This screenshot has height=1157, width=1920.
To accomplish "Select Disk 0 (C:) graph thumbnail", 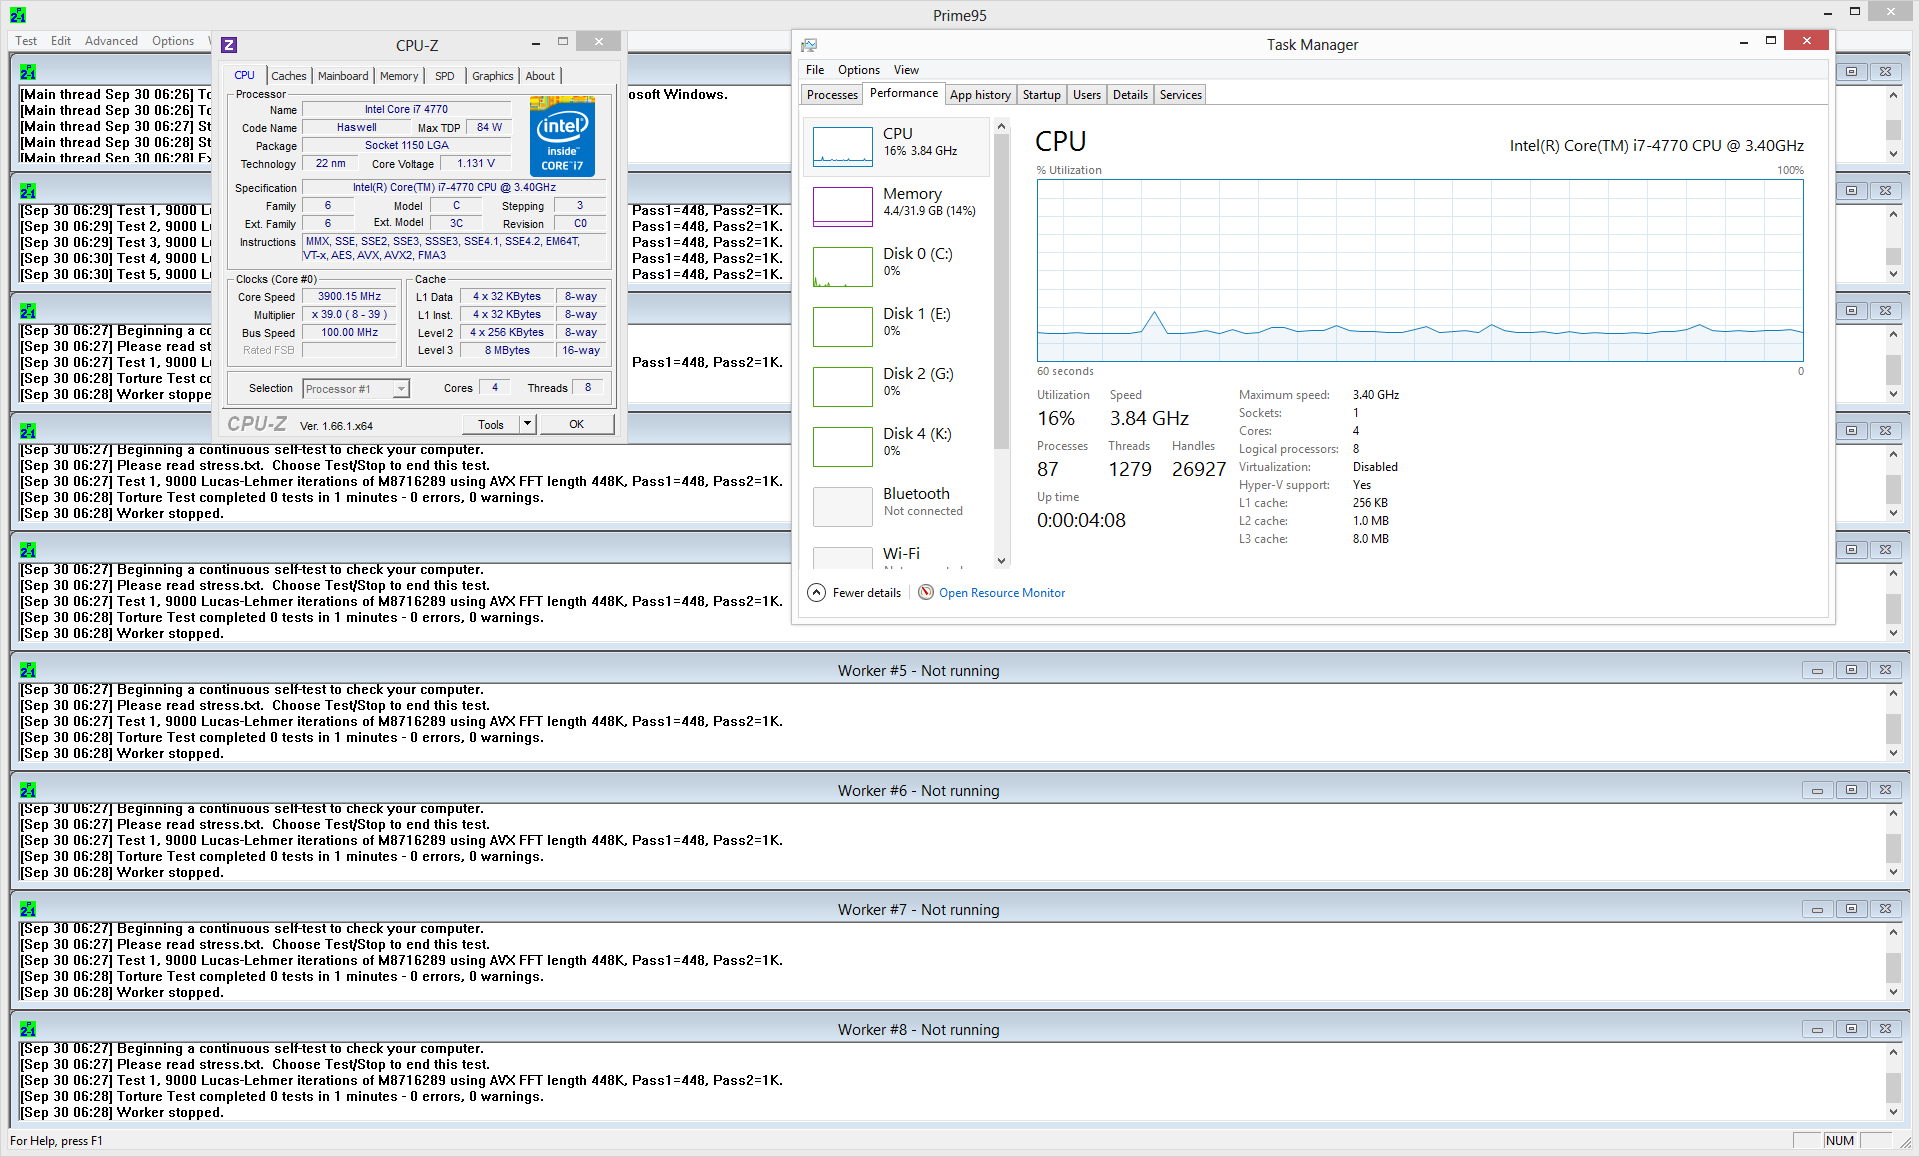I will (842, 267).
